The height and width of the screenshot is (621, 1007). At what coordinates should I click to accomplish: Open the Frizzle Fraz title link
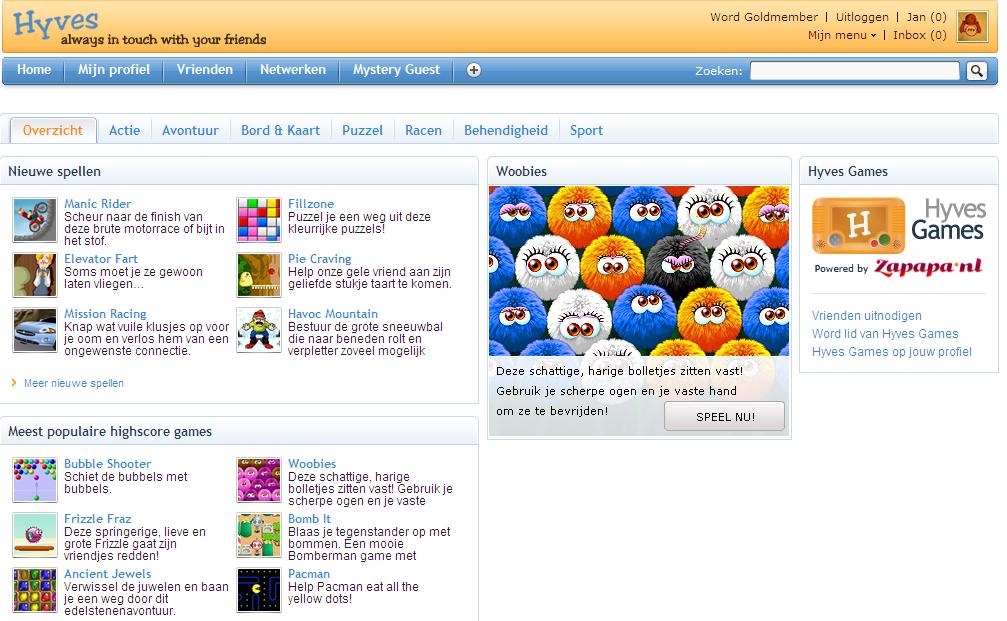pos(98,519)
